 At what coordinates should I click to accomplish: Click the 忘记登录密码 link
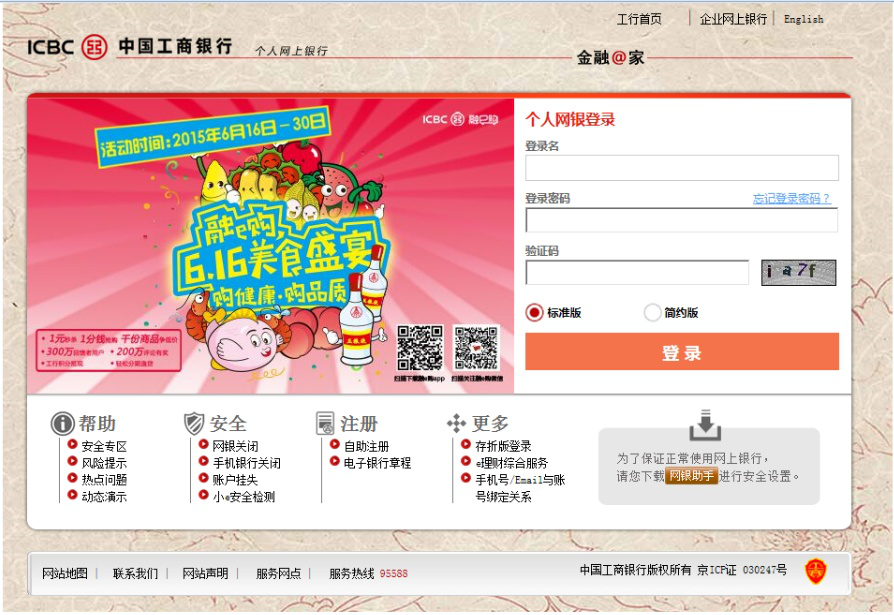pos(791,198)
